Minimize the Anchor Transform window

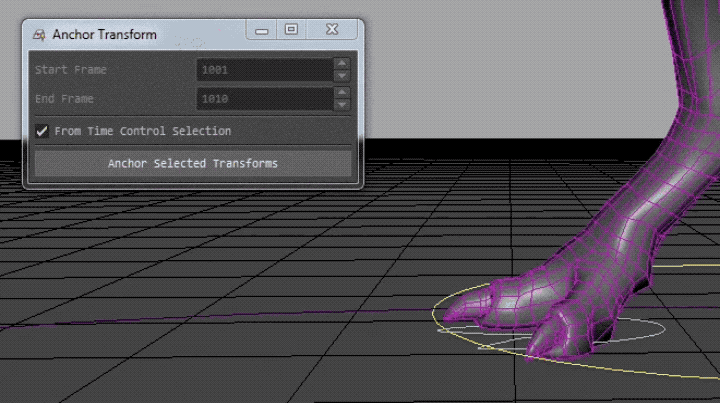pyautogui.click(x=262, y=32)
